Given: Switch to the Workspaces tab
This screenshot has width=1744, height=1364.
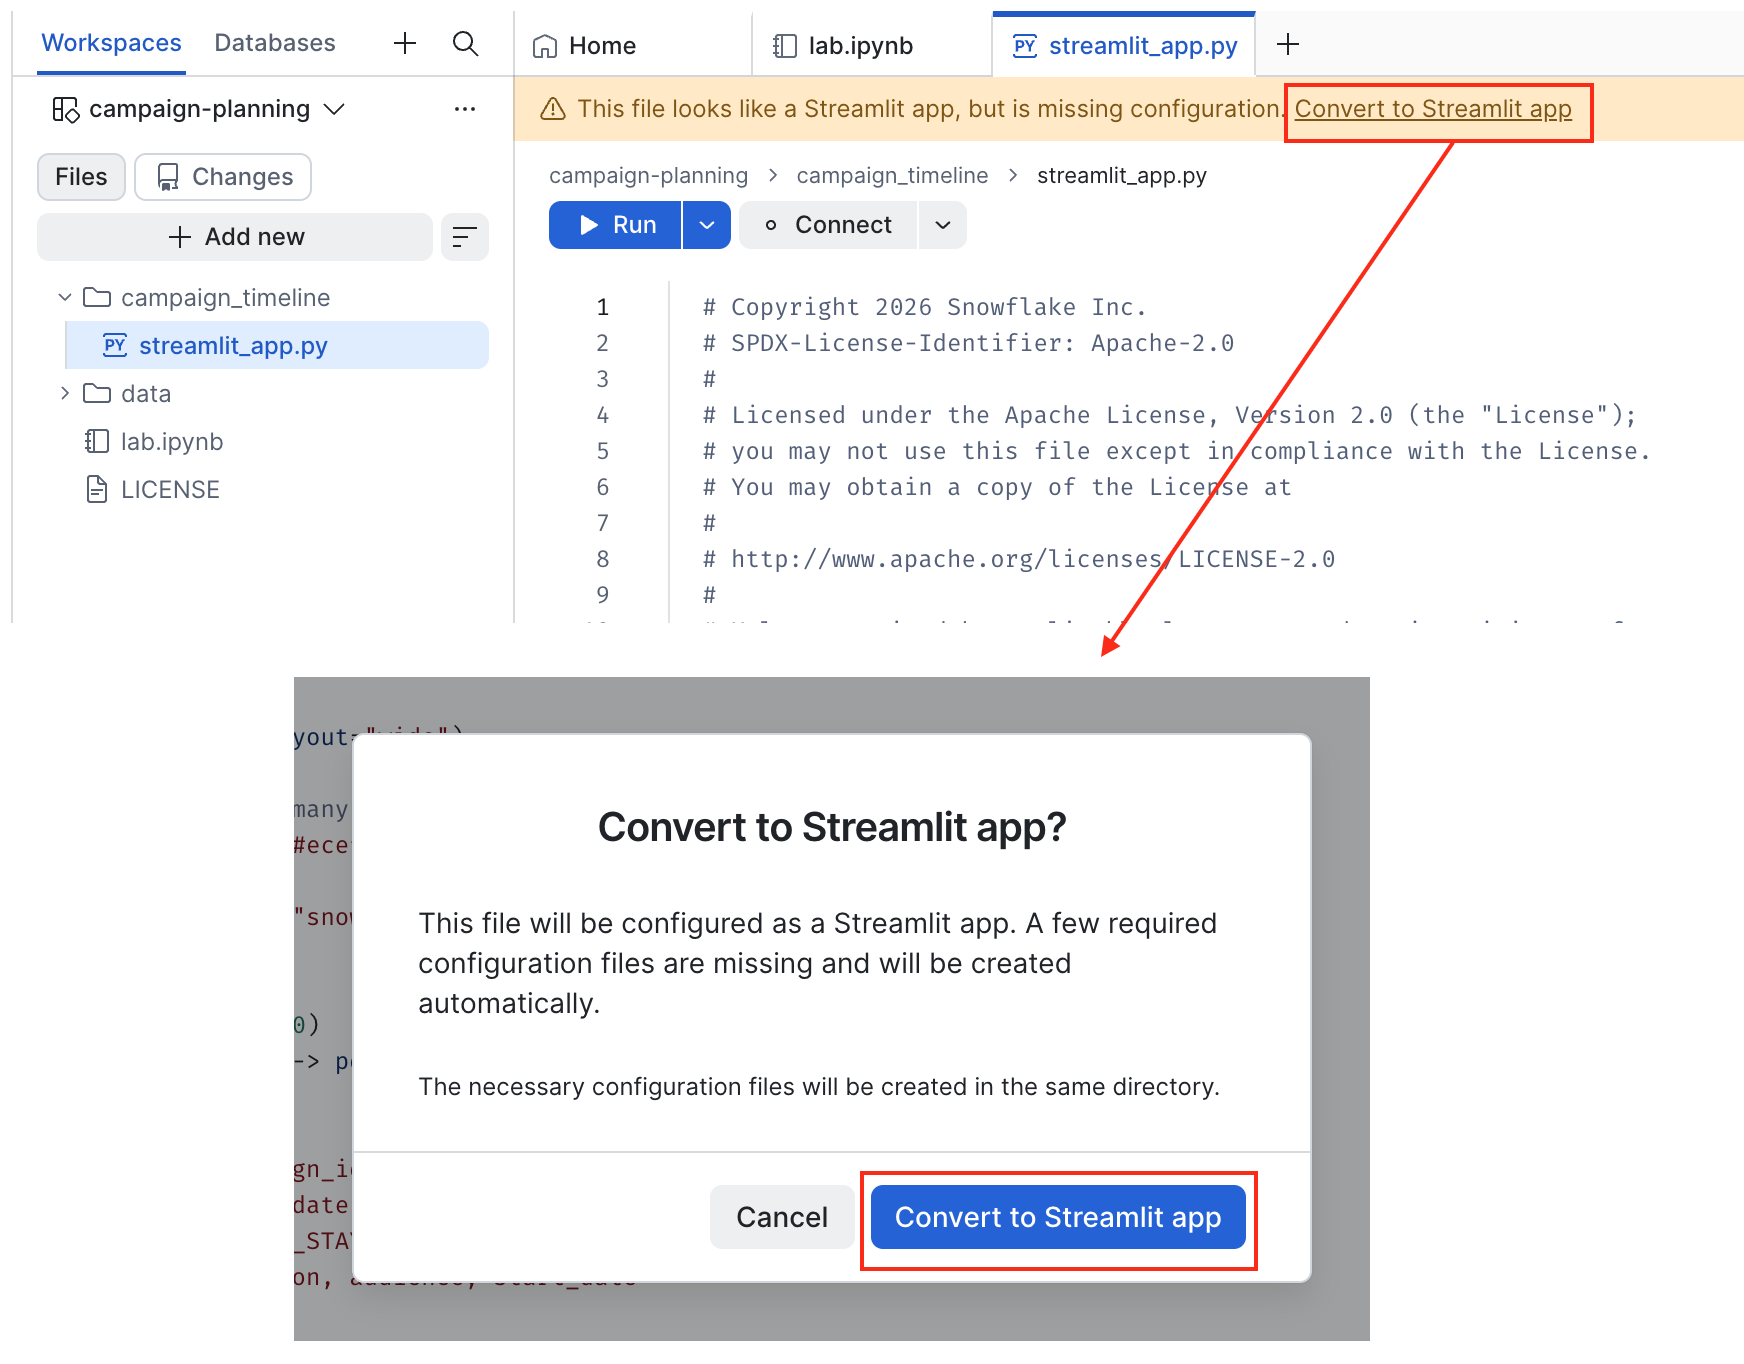Looking at the screenshot, I should 111,43.
